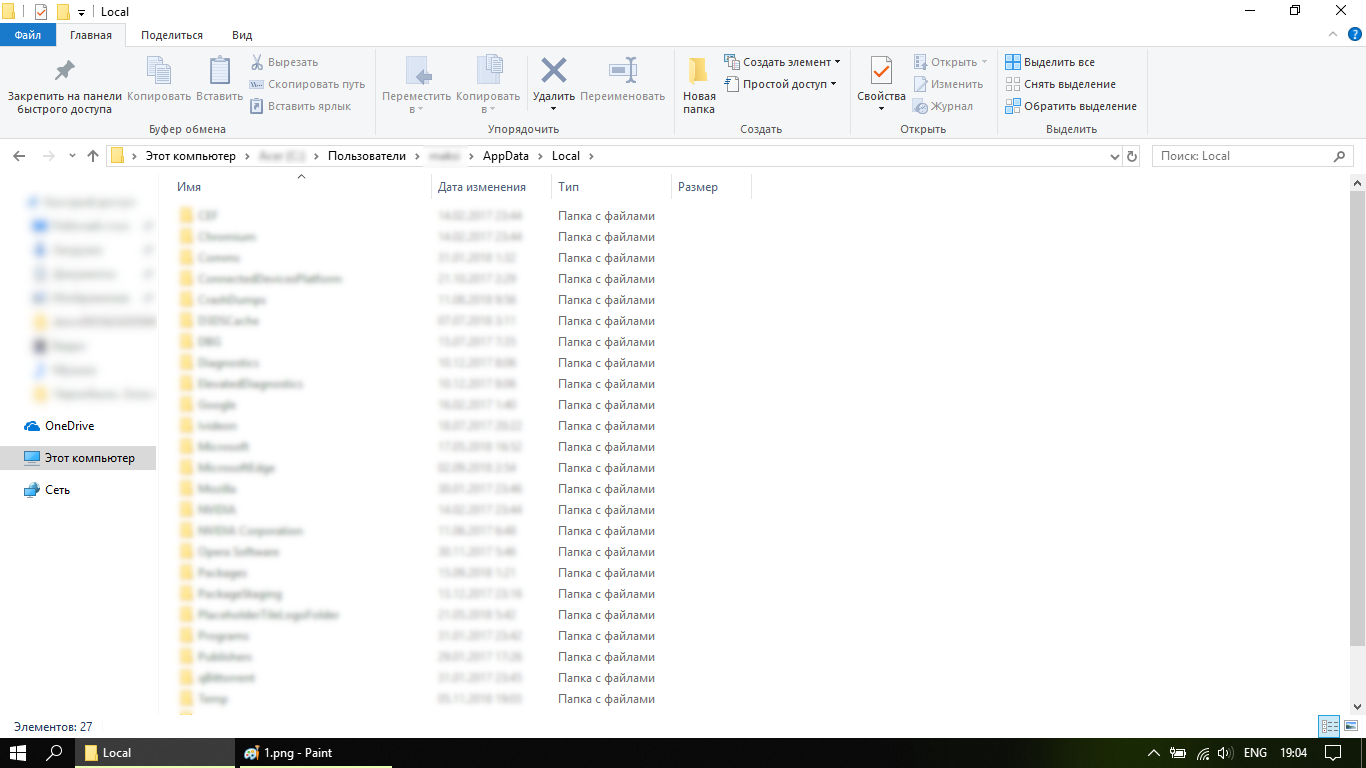This screenshot has height=768, width=1366.
Task: Switch to details view icon in status bar
Action: (x=1329, y=727)
